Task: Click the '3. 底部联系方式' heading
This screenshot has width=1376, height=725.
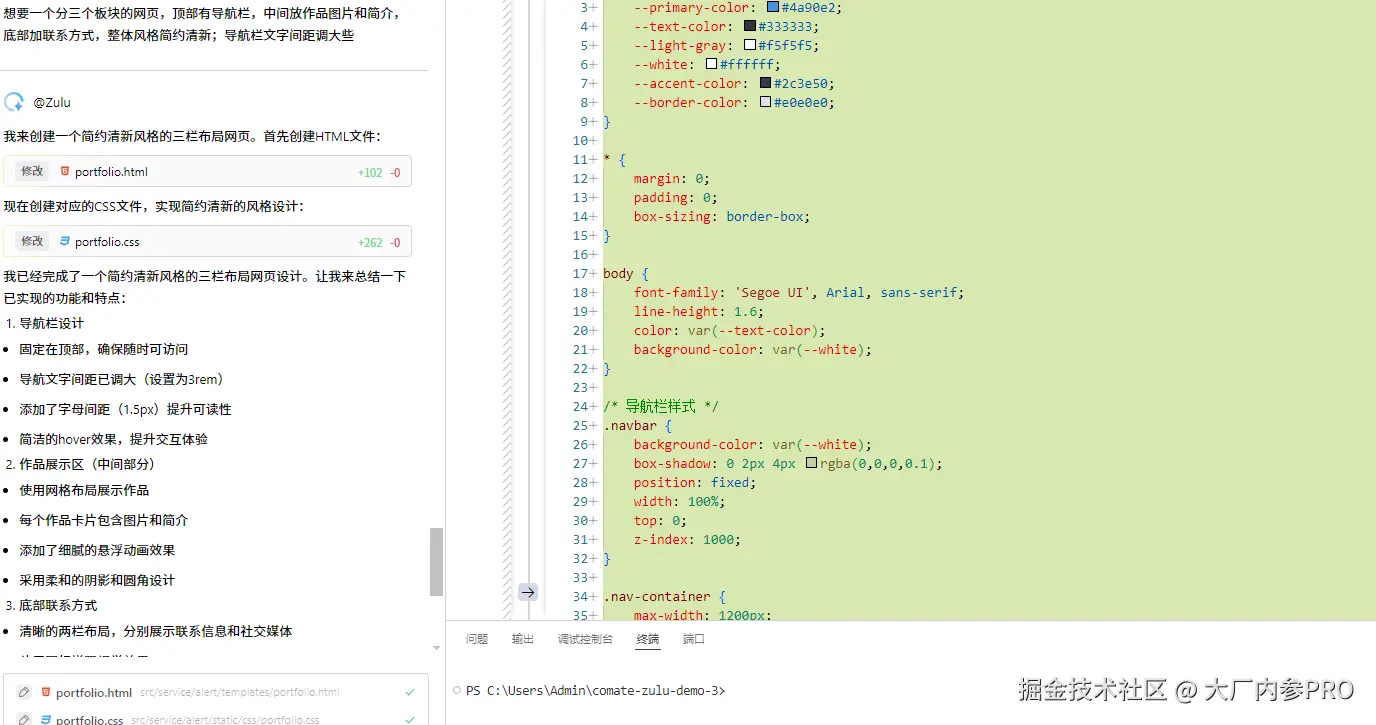Action: click(x=52, y=605)
